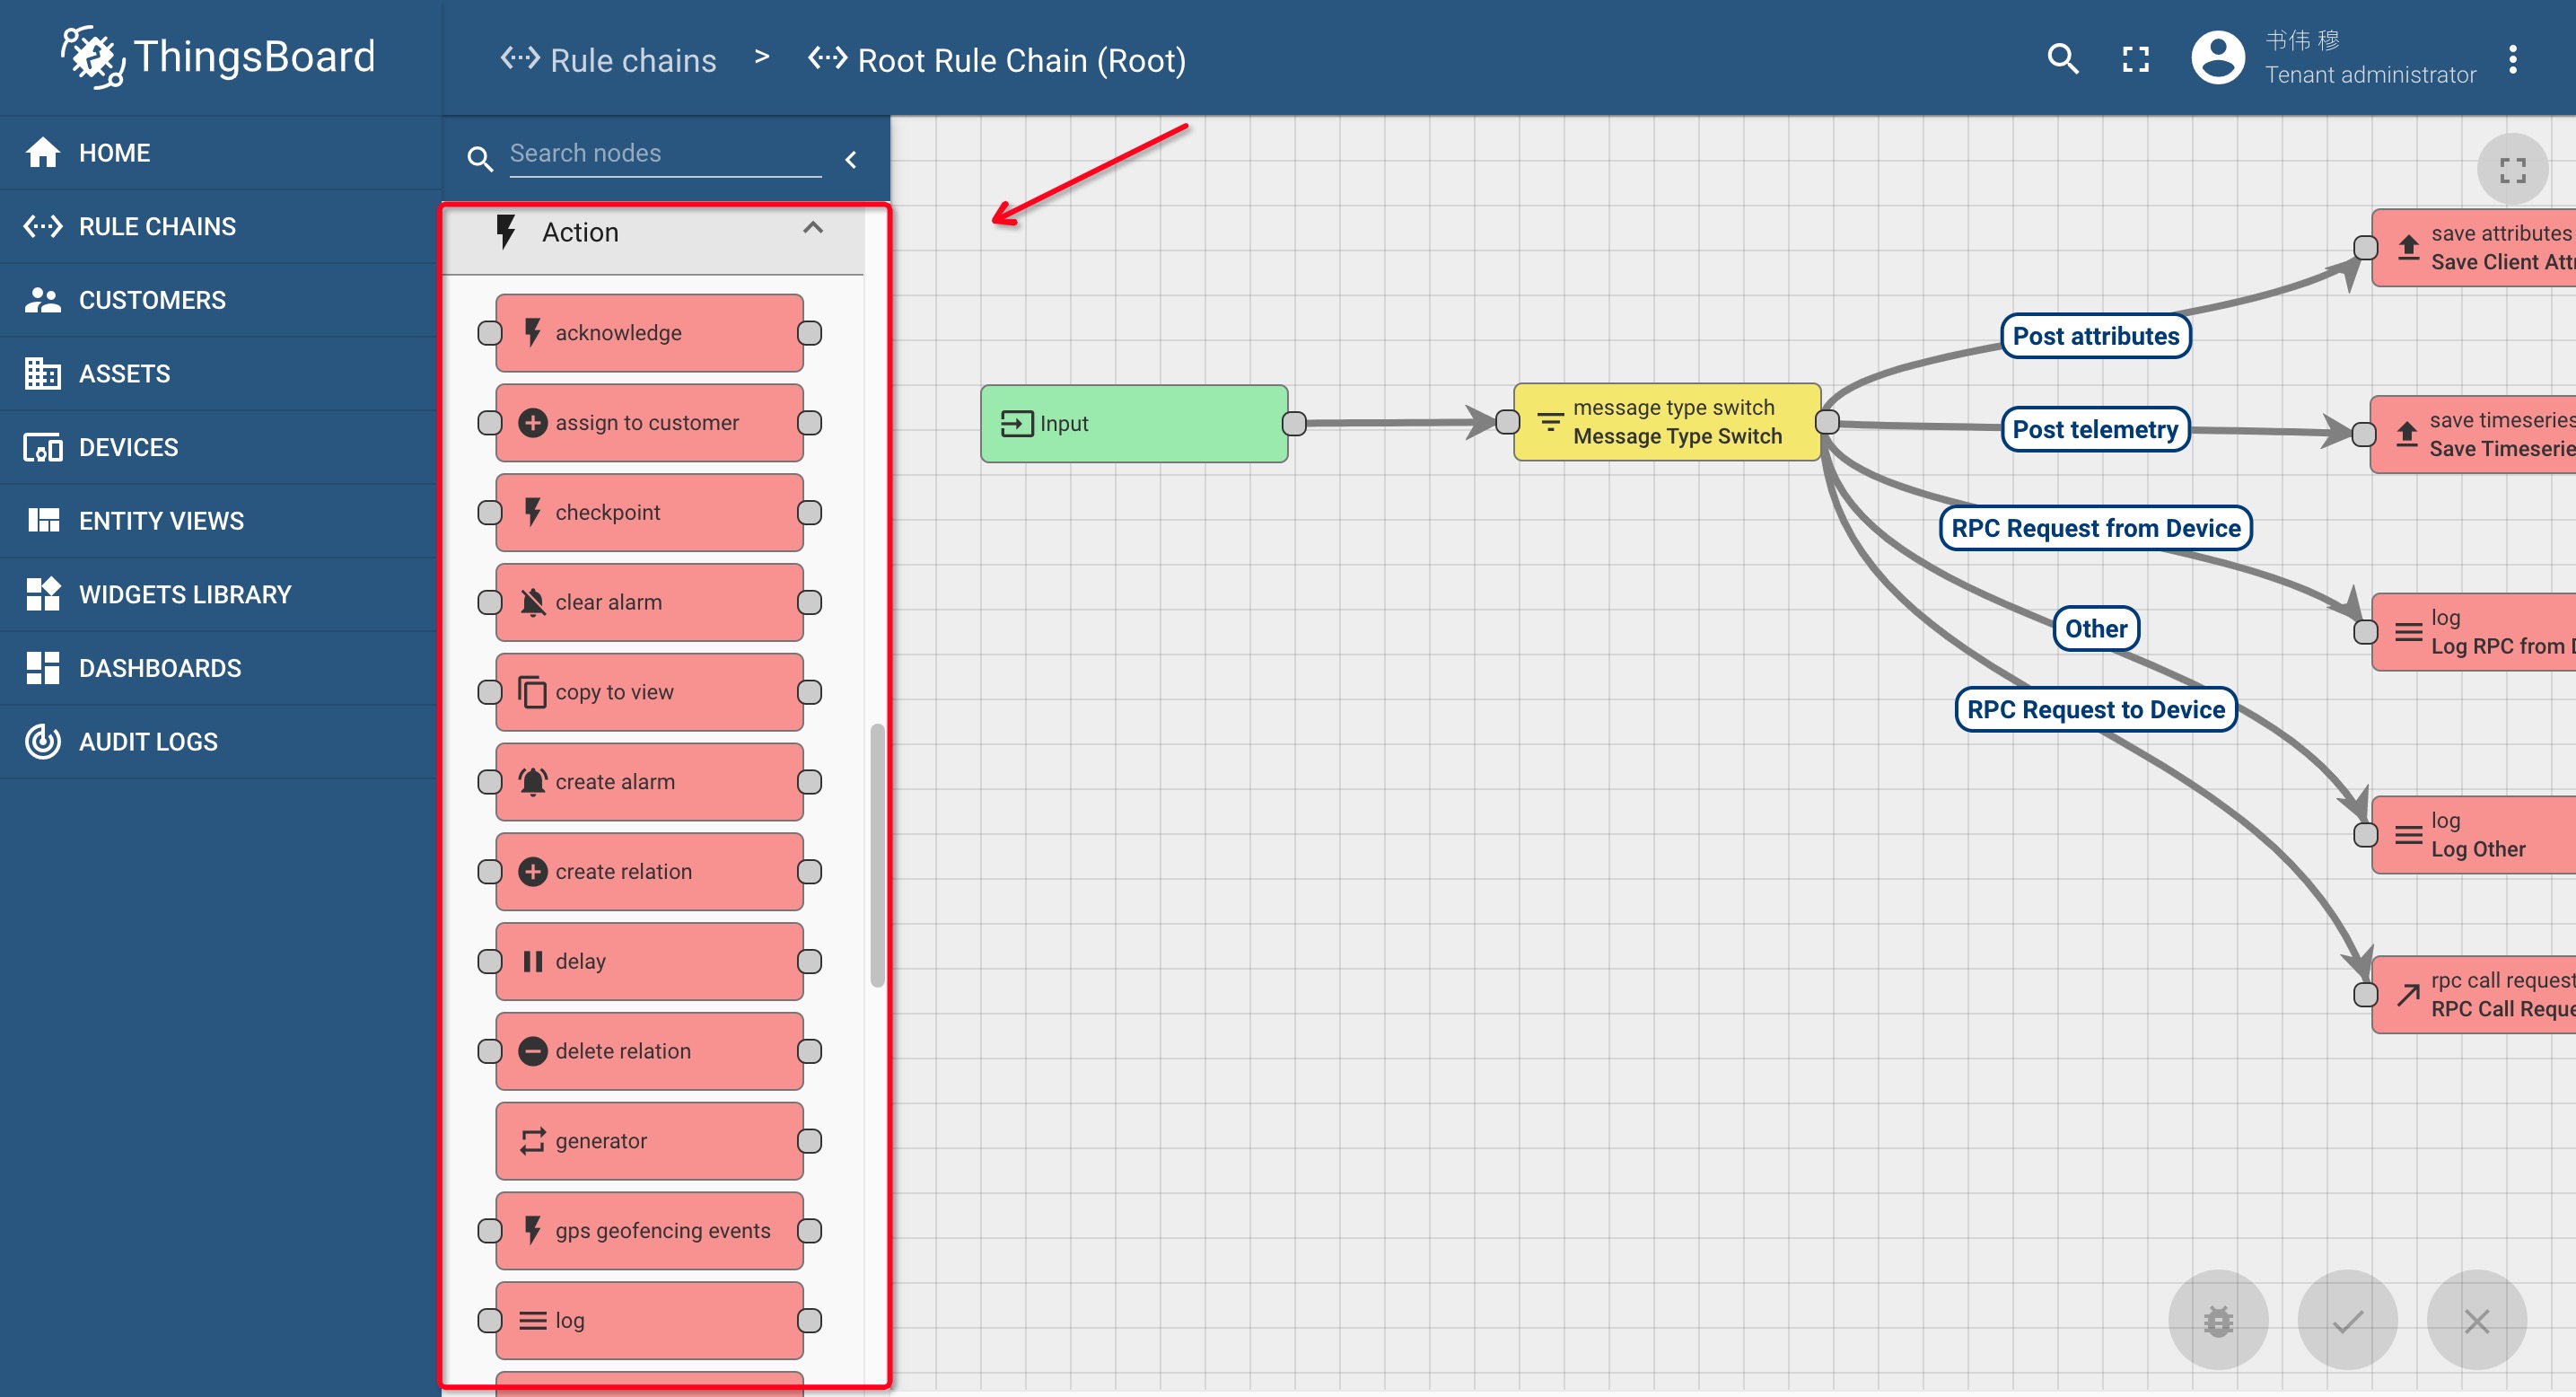Revert changes with the X button

pos(2476,1320)
